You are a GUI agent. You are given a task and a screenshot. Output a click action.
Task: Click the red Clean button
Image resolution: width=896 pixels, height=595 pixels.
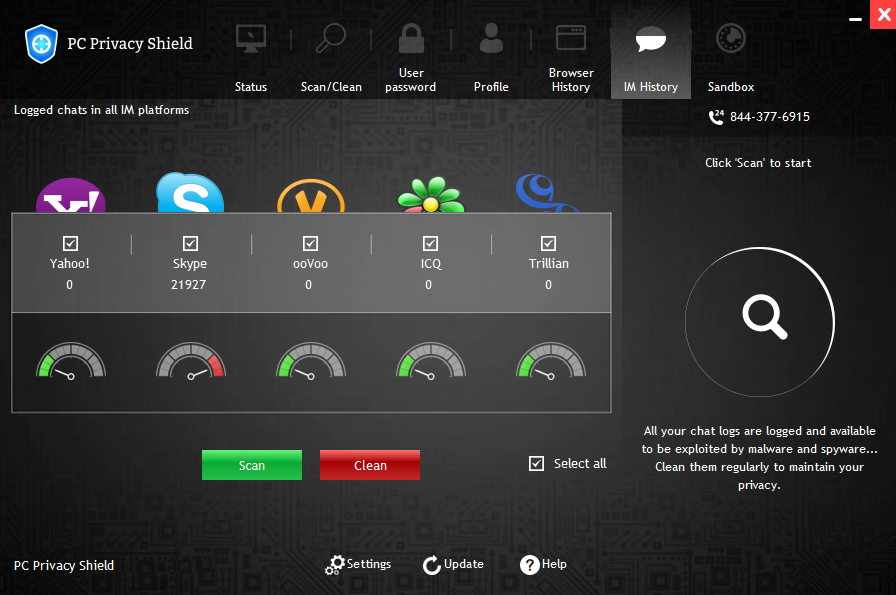coord(370,465)
